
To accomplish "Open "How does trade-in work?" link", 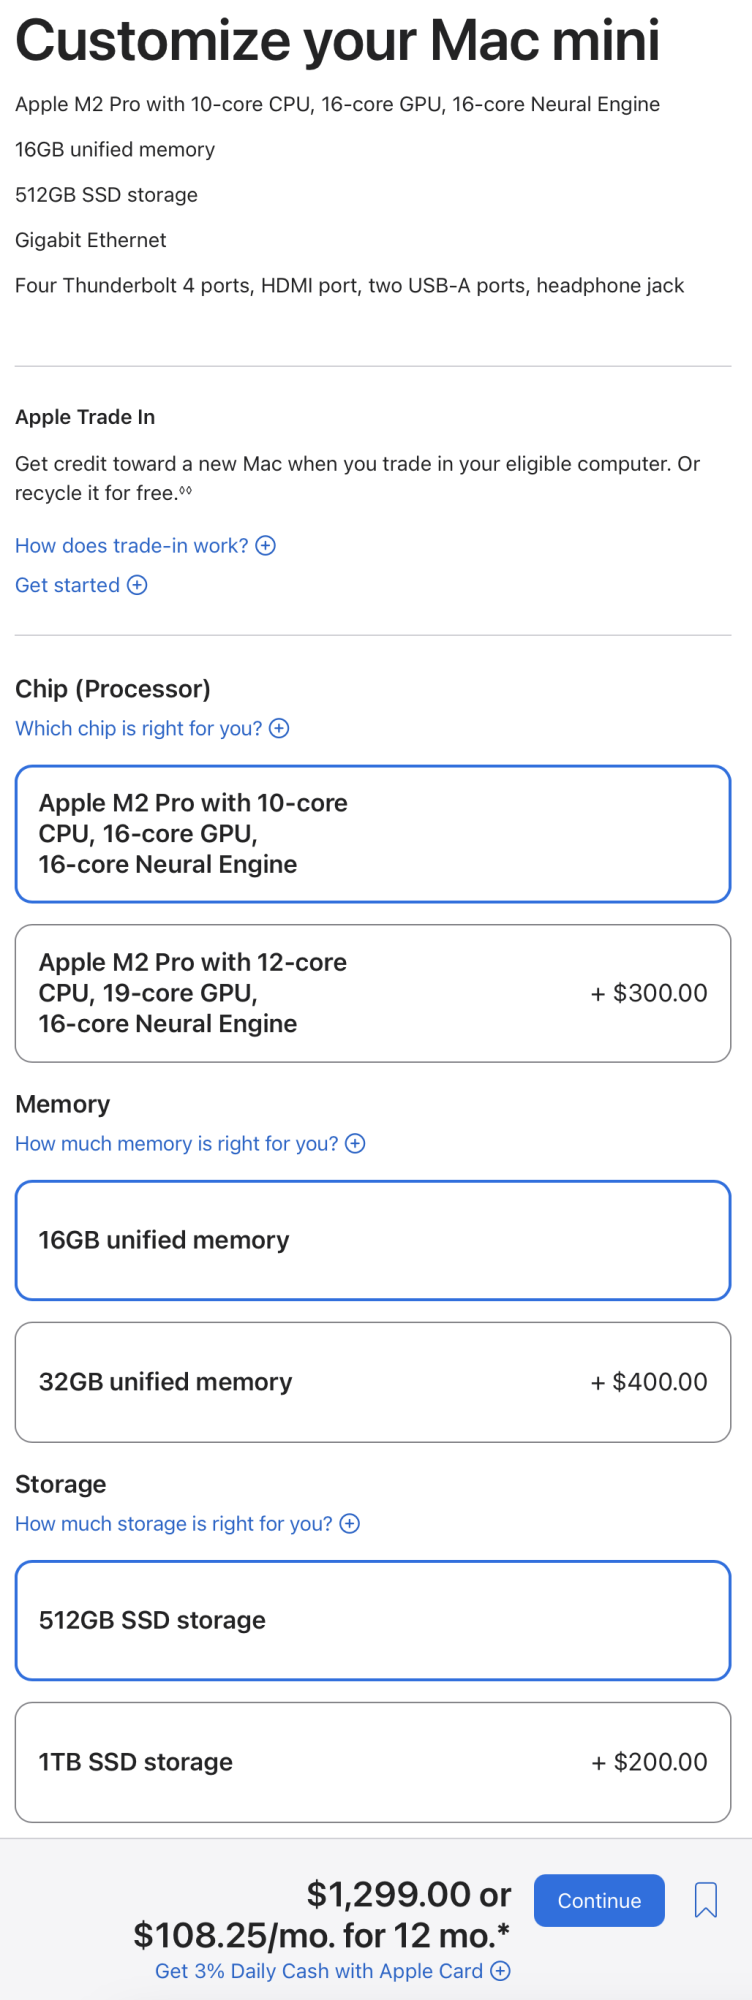I will click(x=131, y=546).
